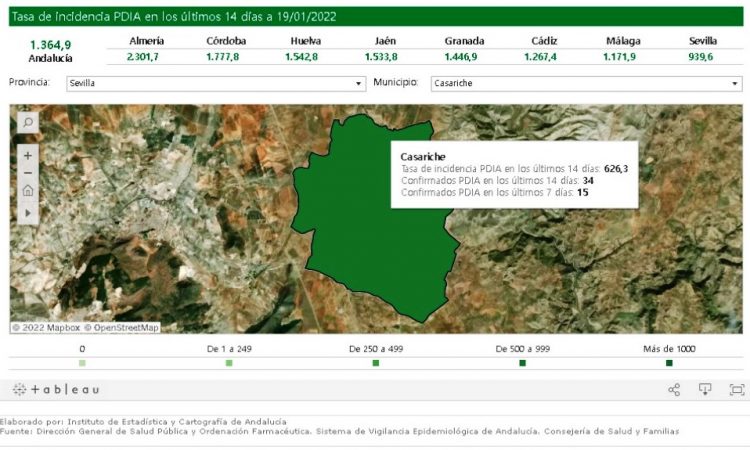
Task: Click the Tableau download icon
Action: (x=705, y=389)
